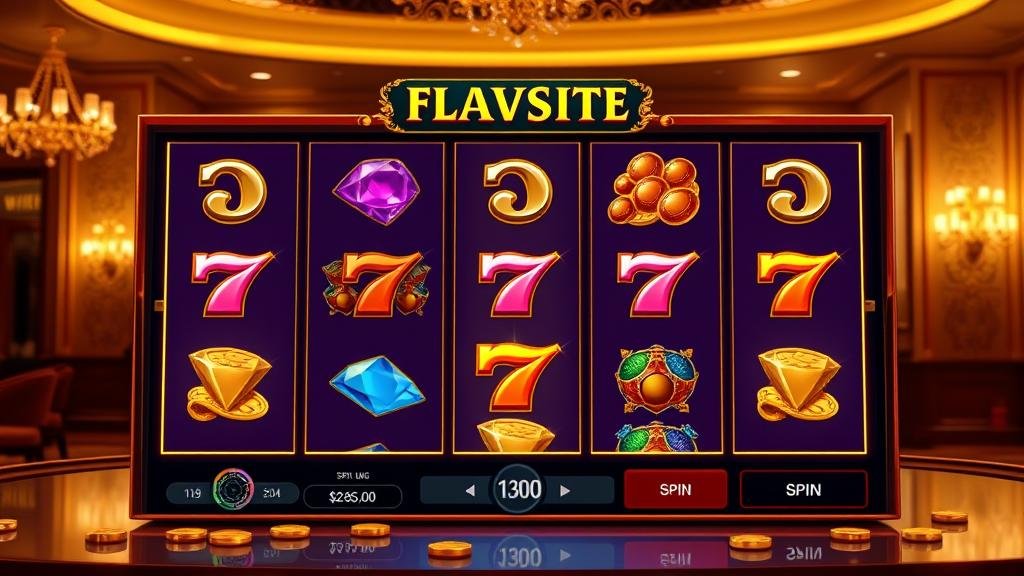Viewport: 1024px width, 576px height.
Task: Click the jeweled beetle symbol in reel four
Action: point(657,379)
